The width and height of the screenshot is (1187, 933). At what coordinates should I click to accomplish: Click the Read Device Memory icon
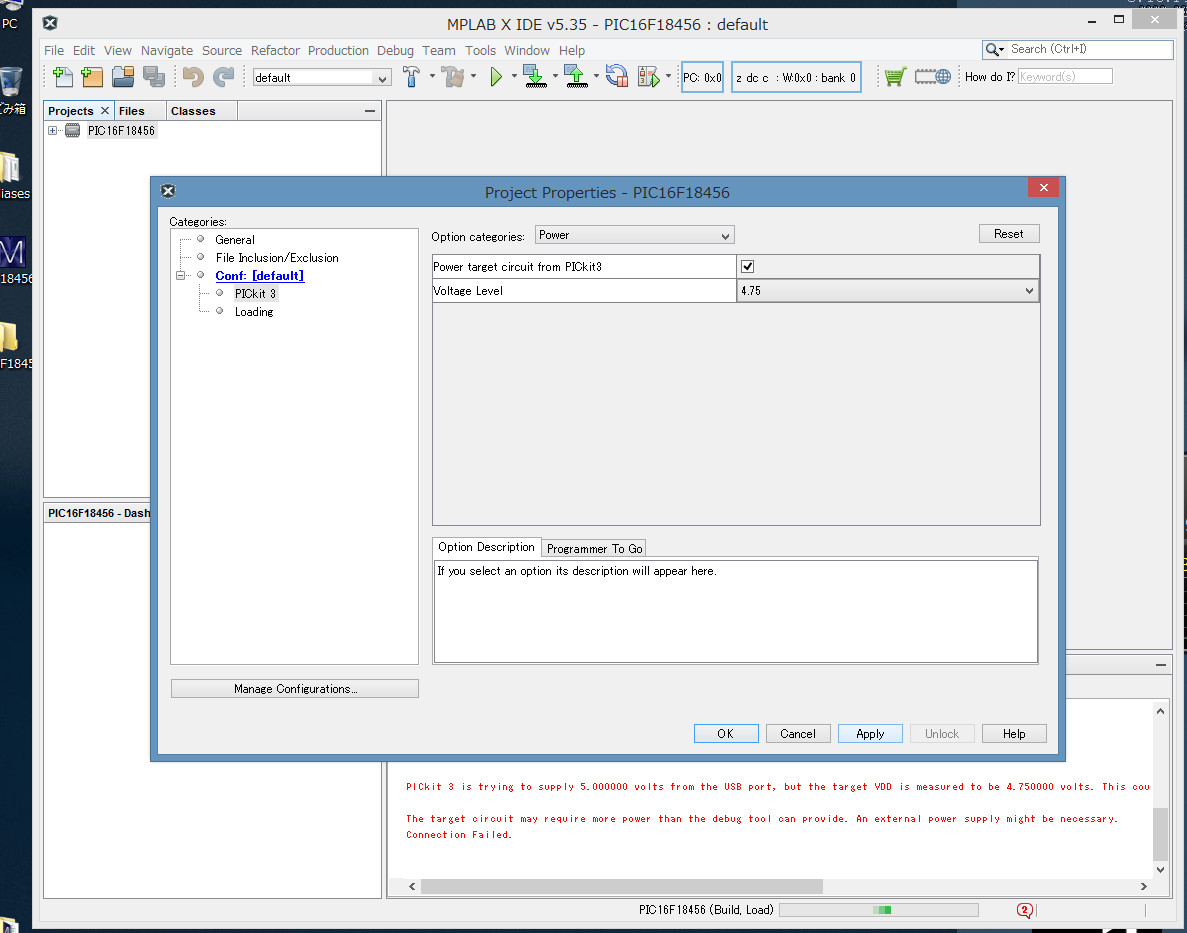click(x=576, y=76)
